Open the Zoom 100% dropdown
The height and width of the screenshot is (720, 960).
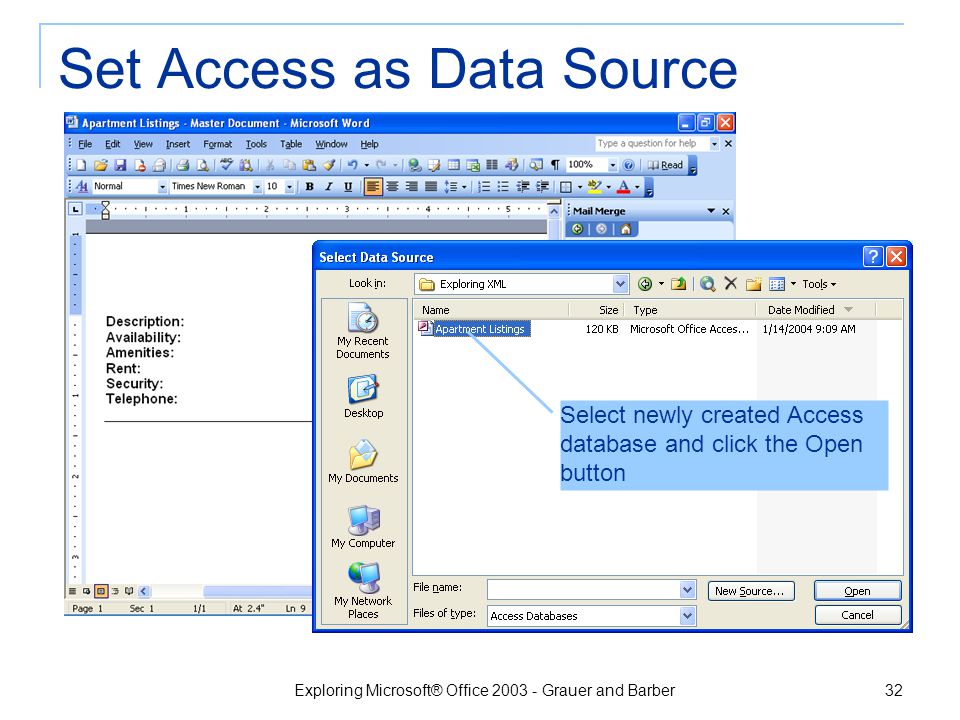click(612, 165)
